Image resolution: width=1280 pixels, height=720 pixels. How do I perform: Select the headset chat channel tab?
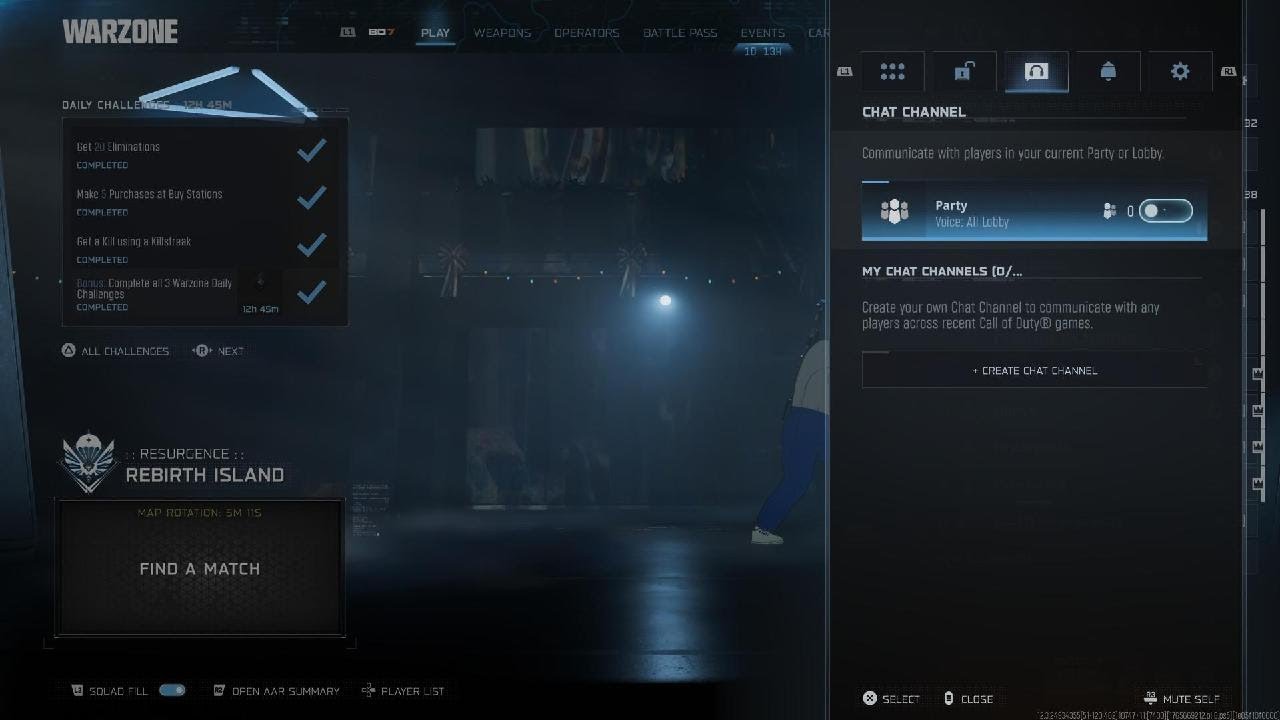(x=1036, y=72)
